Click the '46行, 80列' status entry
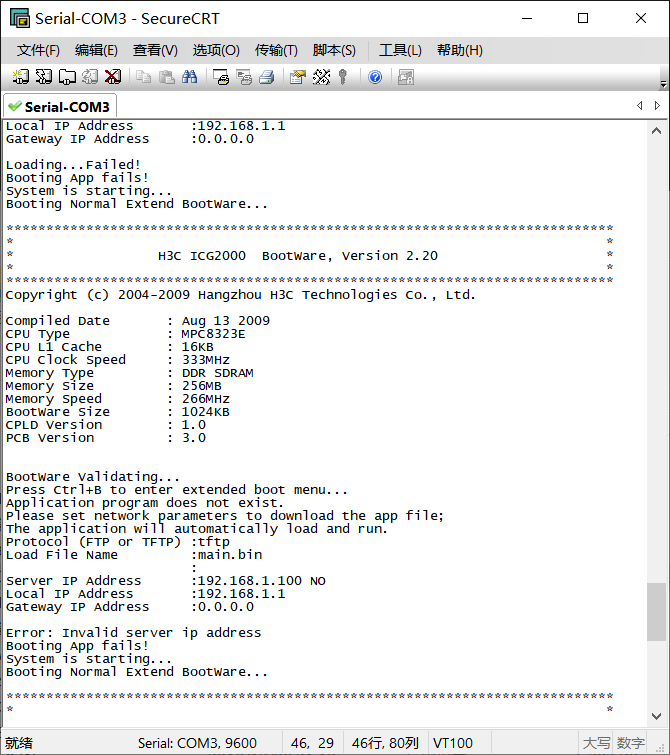 (x=385, y=743)
